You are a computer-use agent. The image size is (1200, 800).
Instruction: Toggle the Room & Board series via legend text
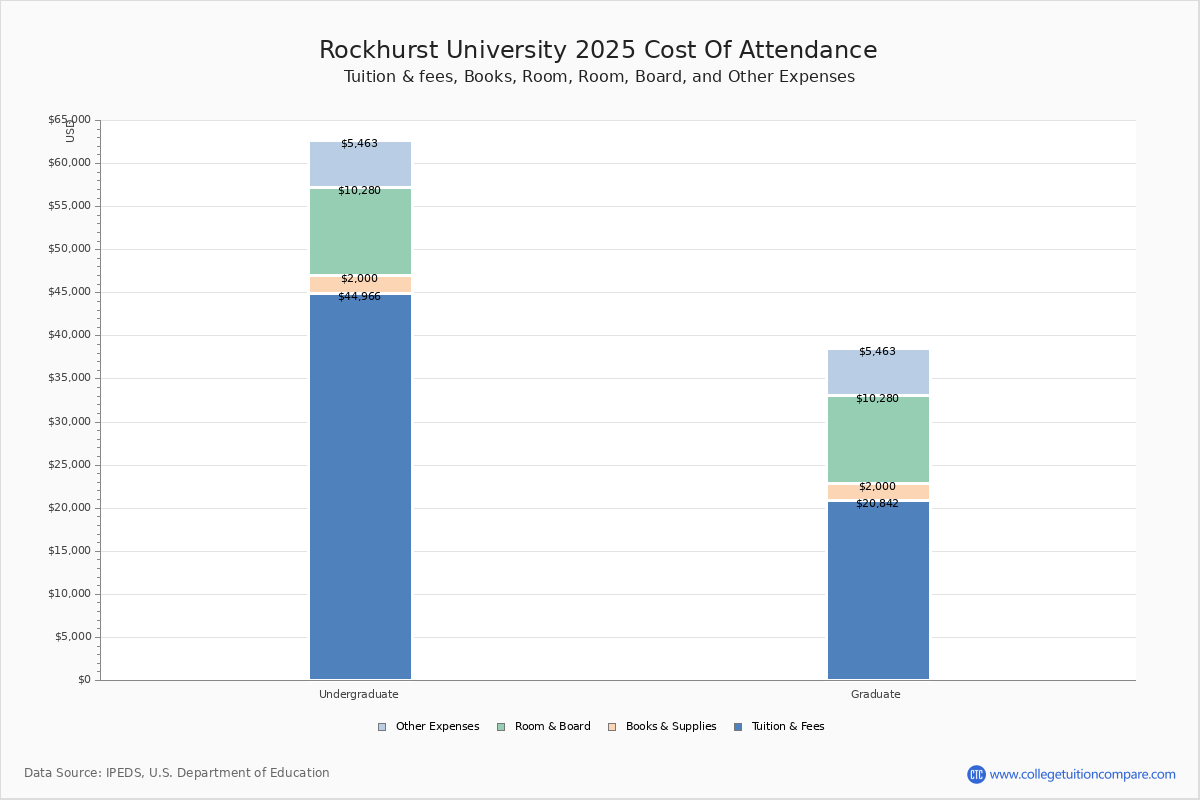[552, 727]
